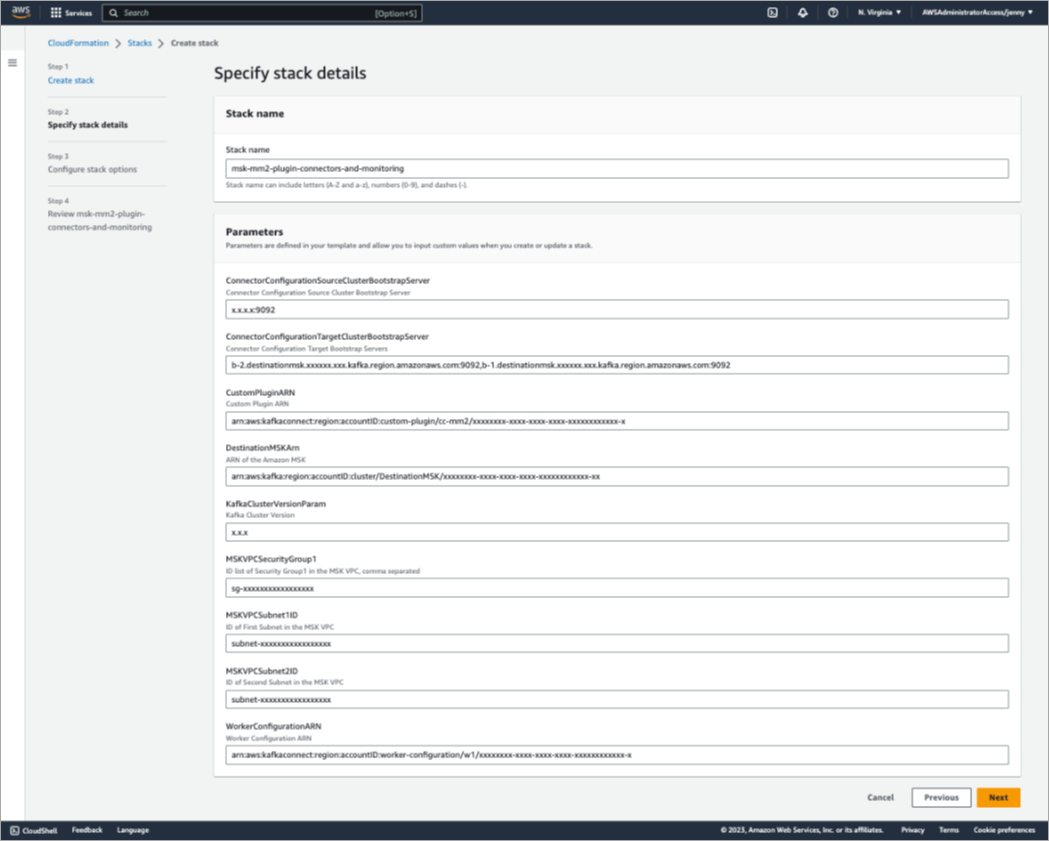Go to the CloudFormation breadcrumb
Screen dimensions: 1049x841
pos(78,43)
